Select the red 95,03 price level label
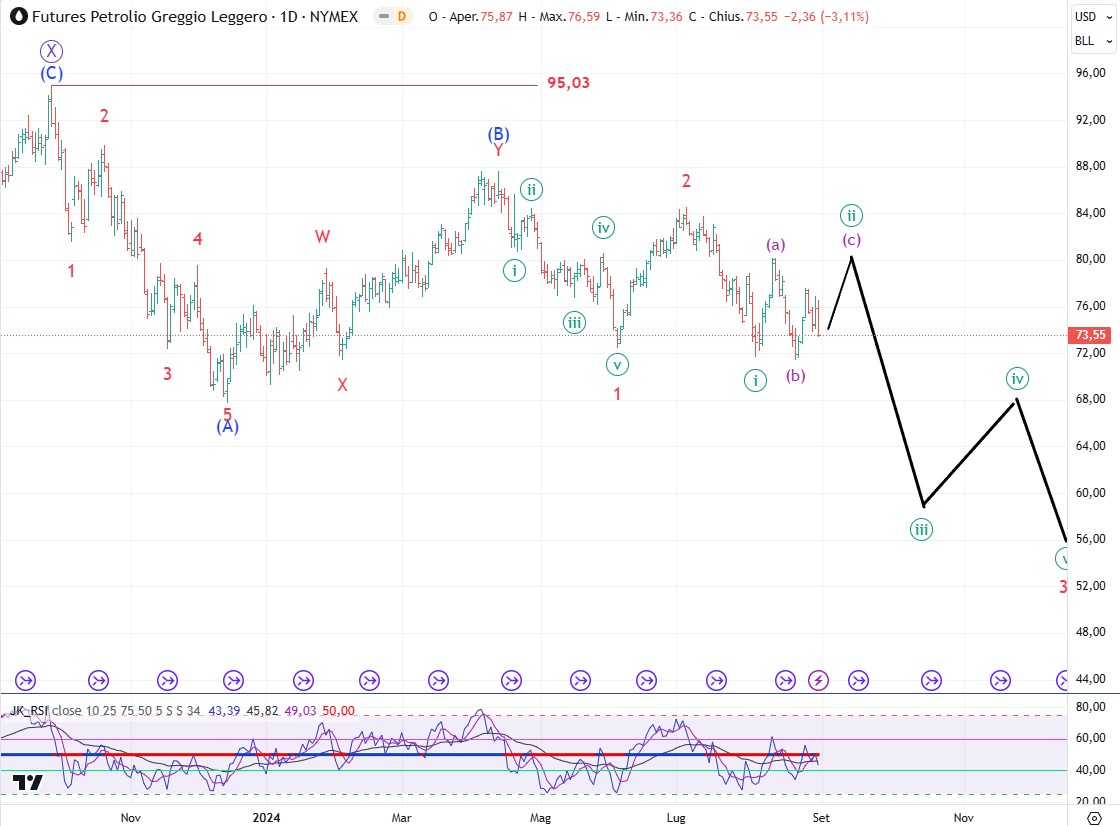 [x=569, y=83]
